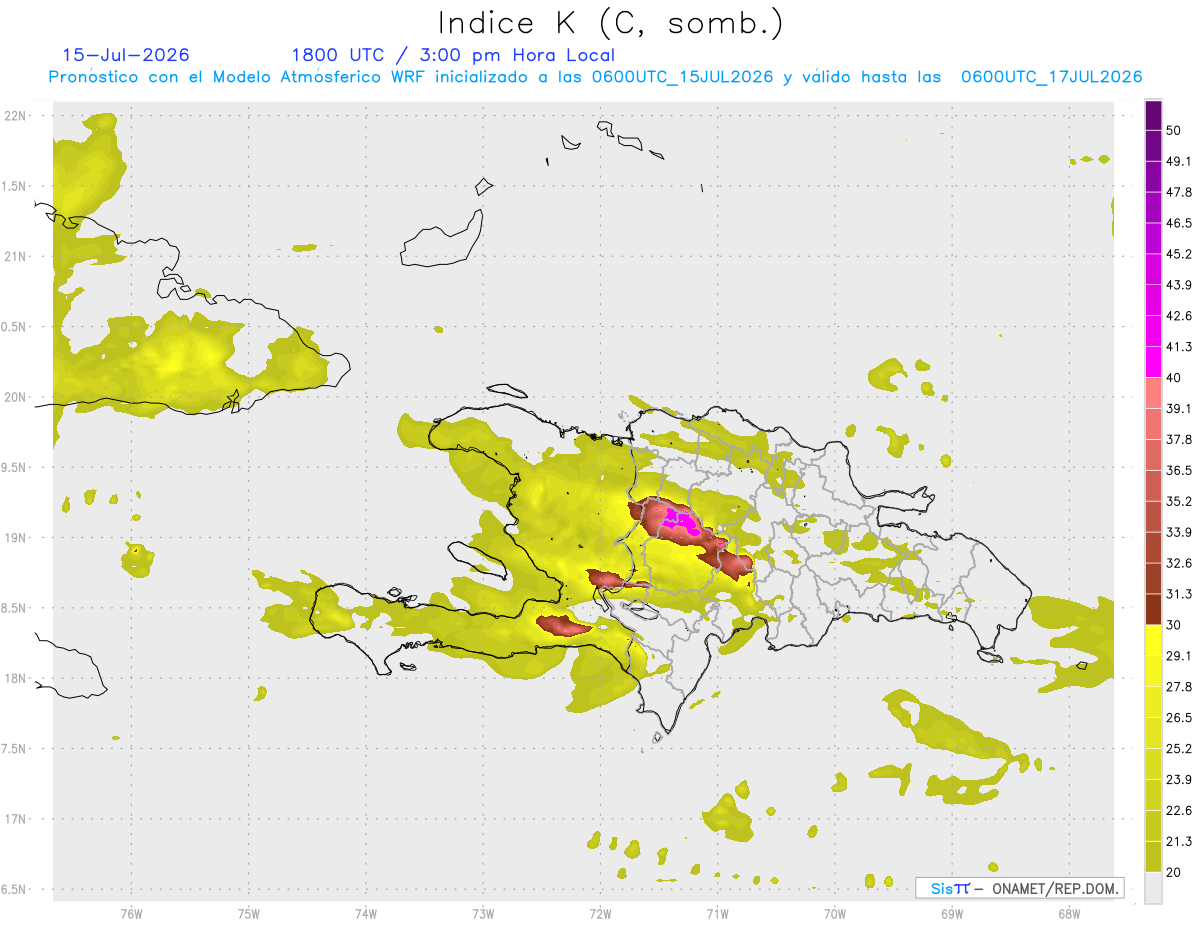Click the "37.8" colorbar value
The width and height of the screenshot is (1200, 927).
(1179, 439)
